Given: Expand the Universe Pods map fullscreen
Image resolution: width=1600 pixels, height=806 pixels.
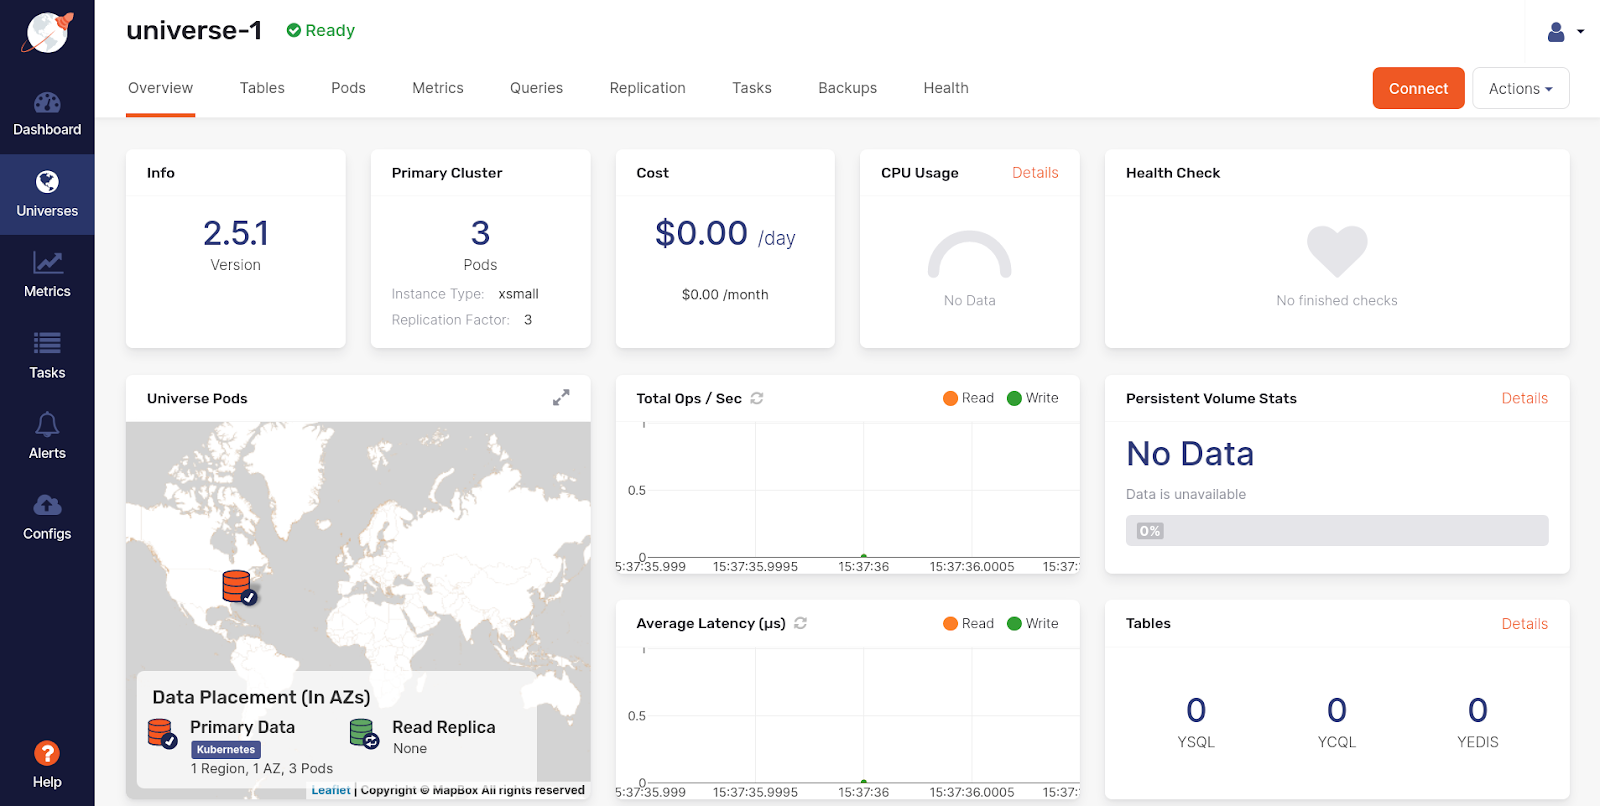Looking at the screenshot, I should [561, 398].
